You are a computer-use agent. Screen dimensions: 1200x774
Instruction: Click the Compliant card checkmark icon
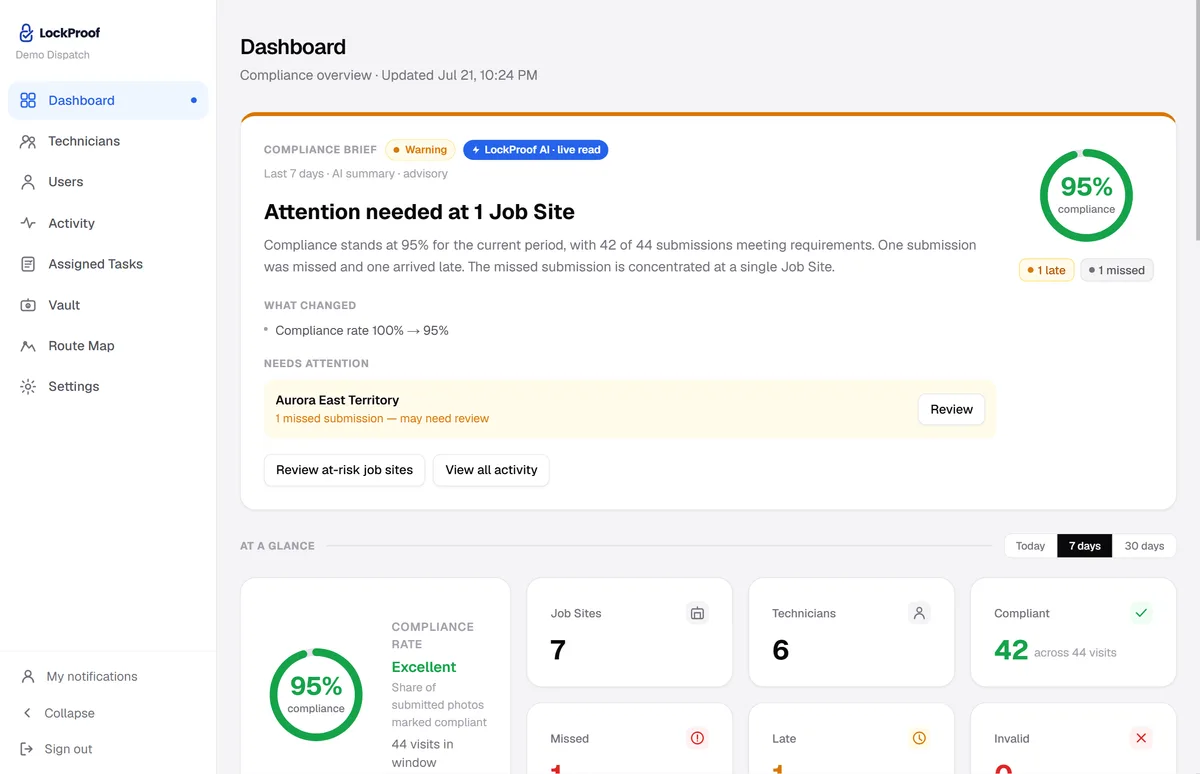tap(1141, 613)
